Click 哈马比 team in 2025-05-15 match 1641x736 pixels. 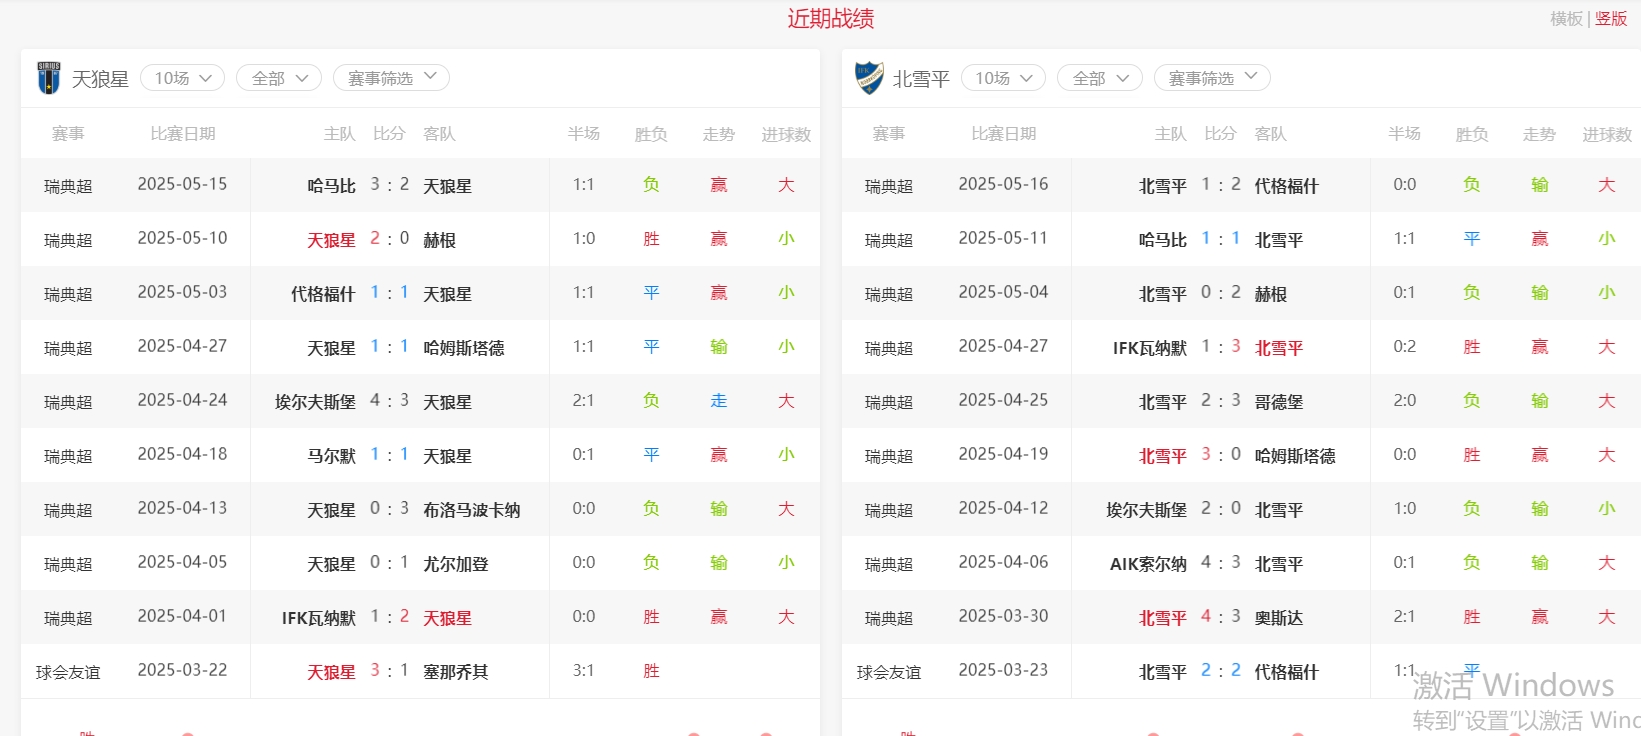pyautogui.click(x=331, y=186)
